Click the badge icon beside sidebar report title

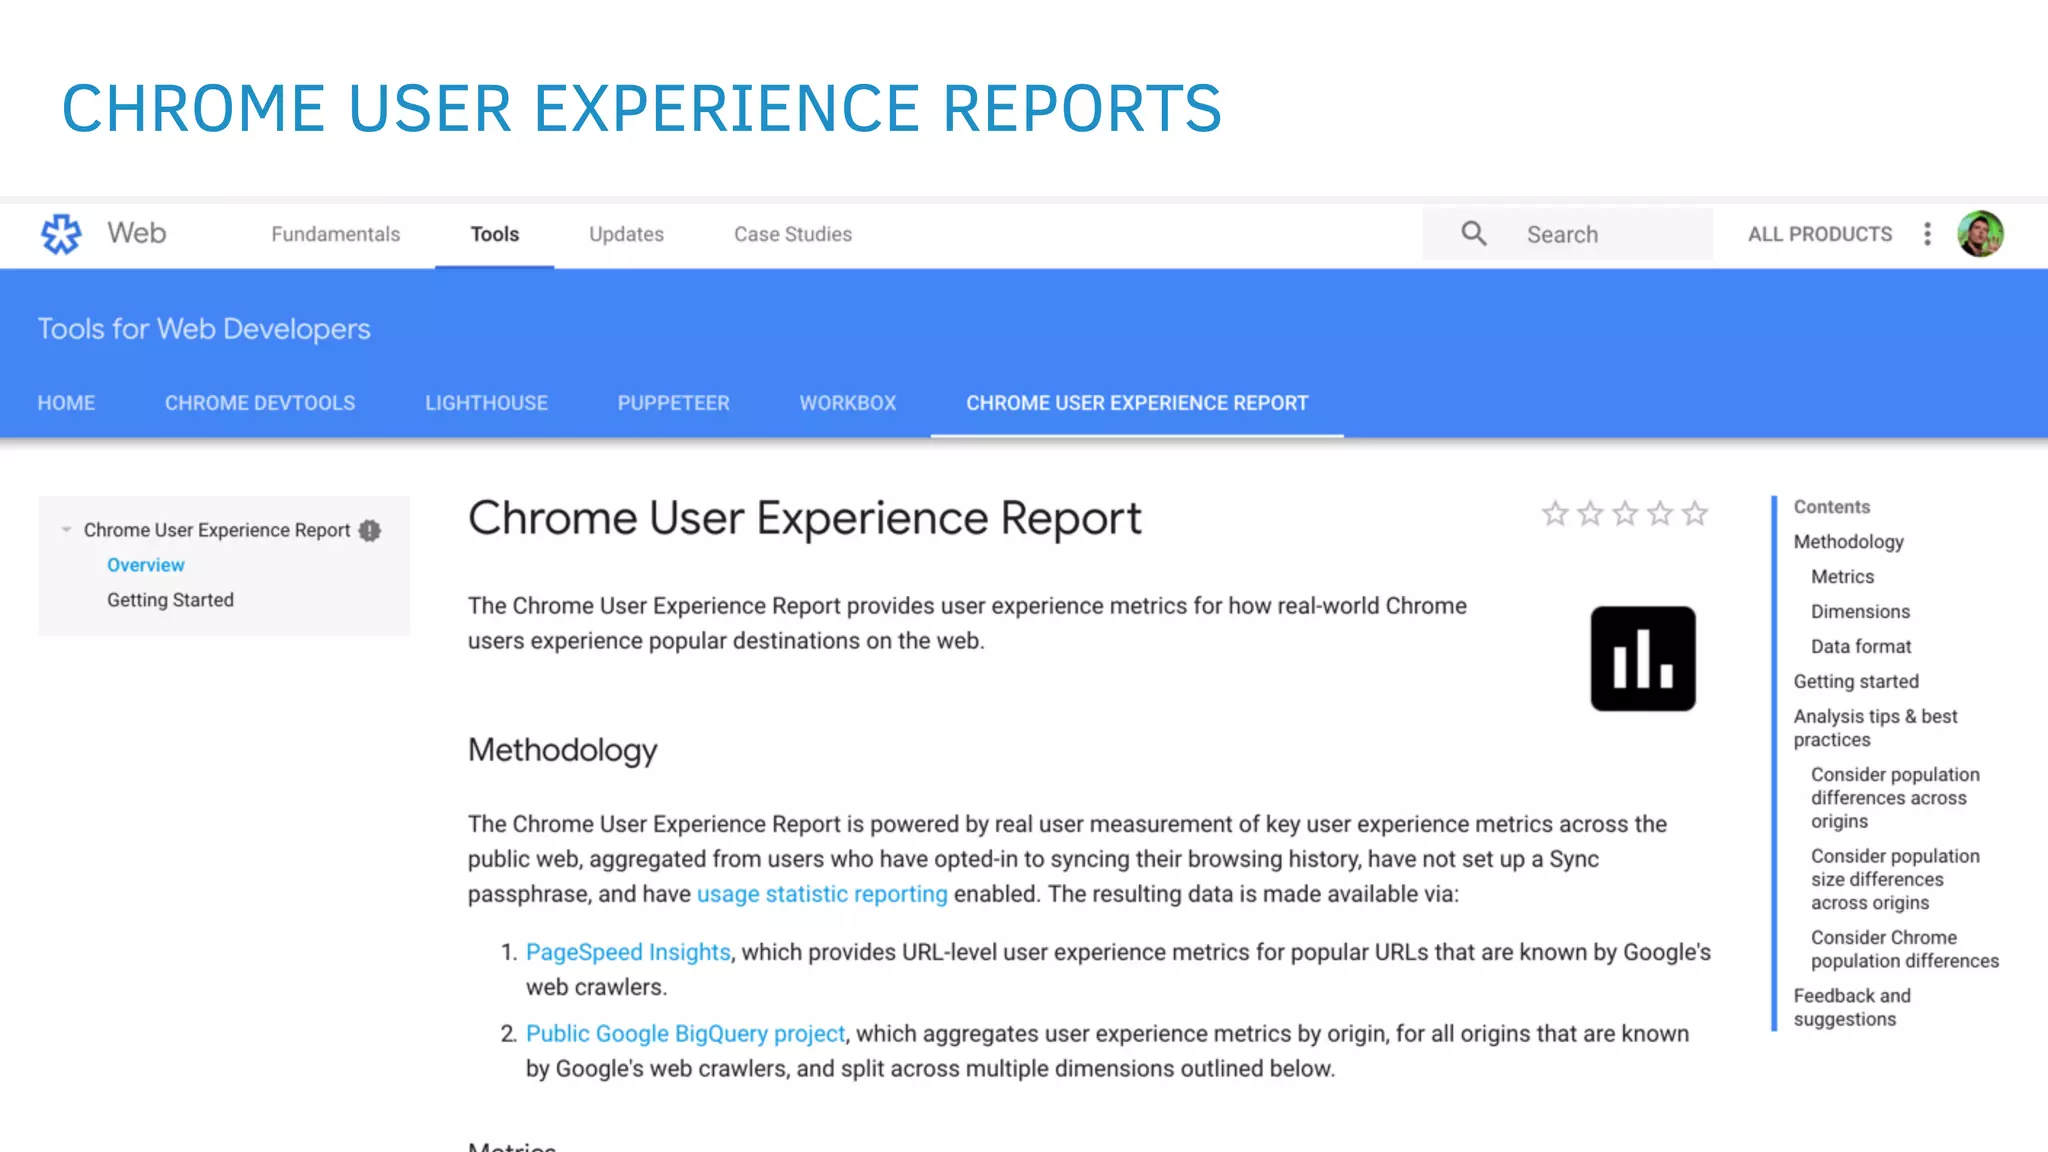370,531
